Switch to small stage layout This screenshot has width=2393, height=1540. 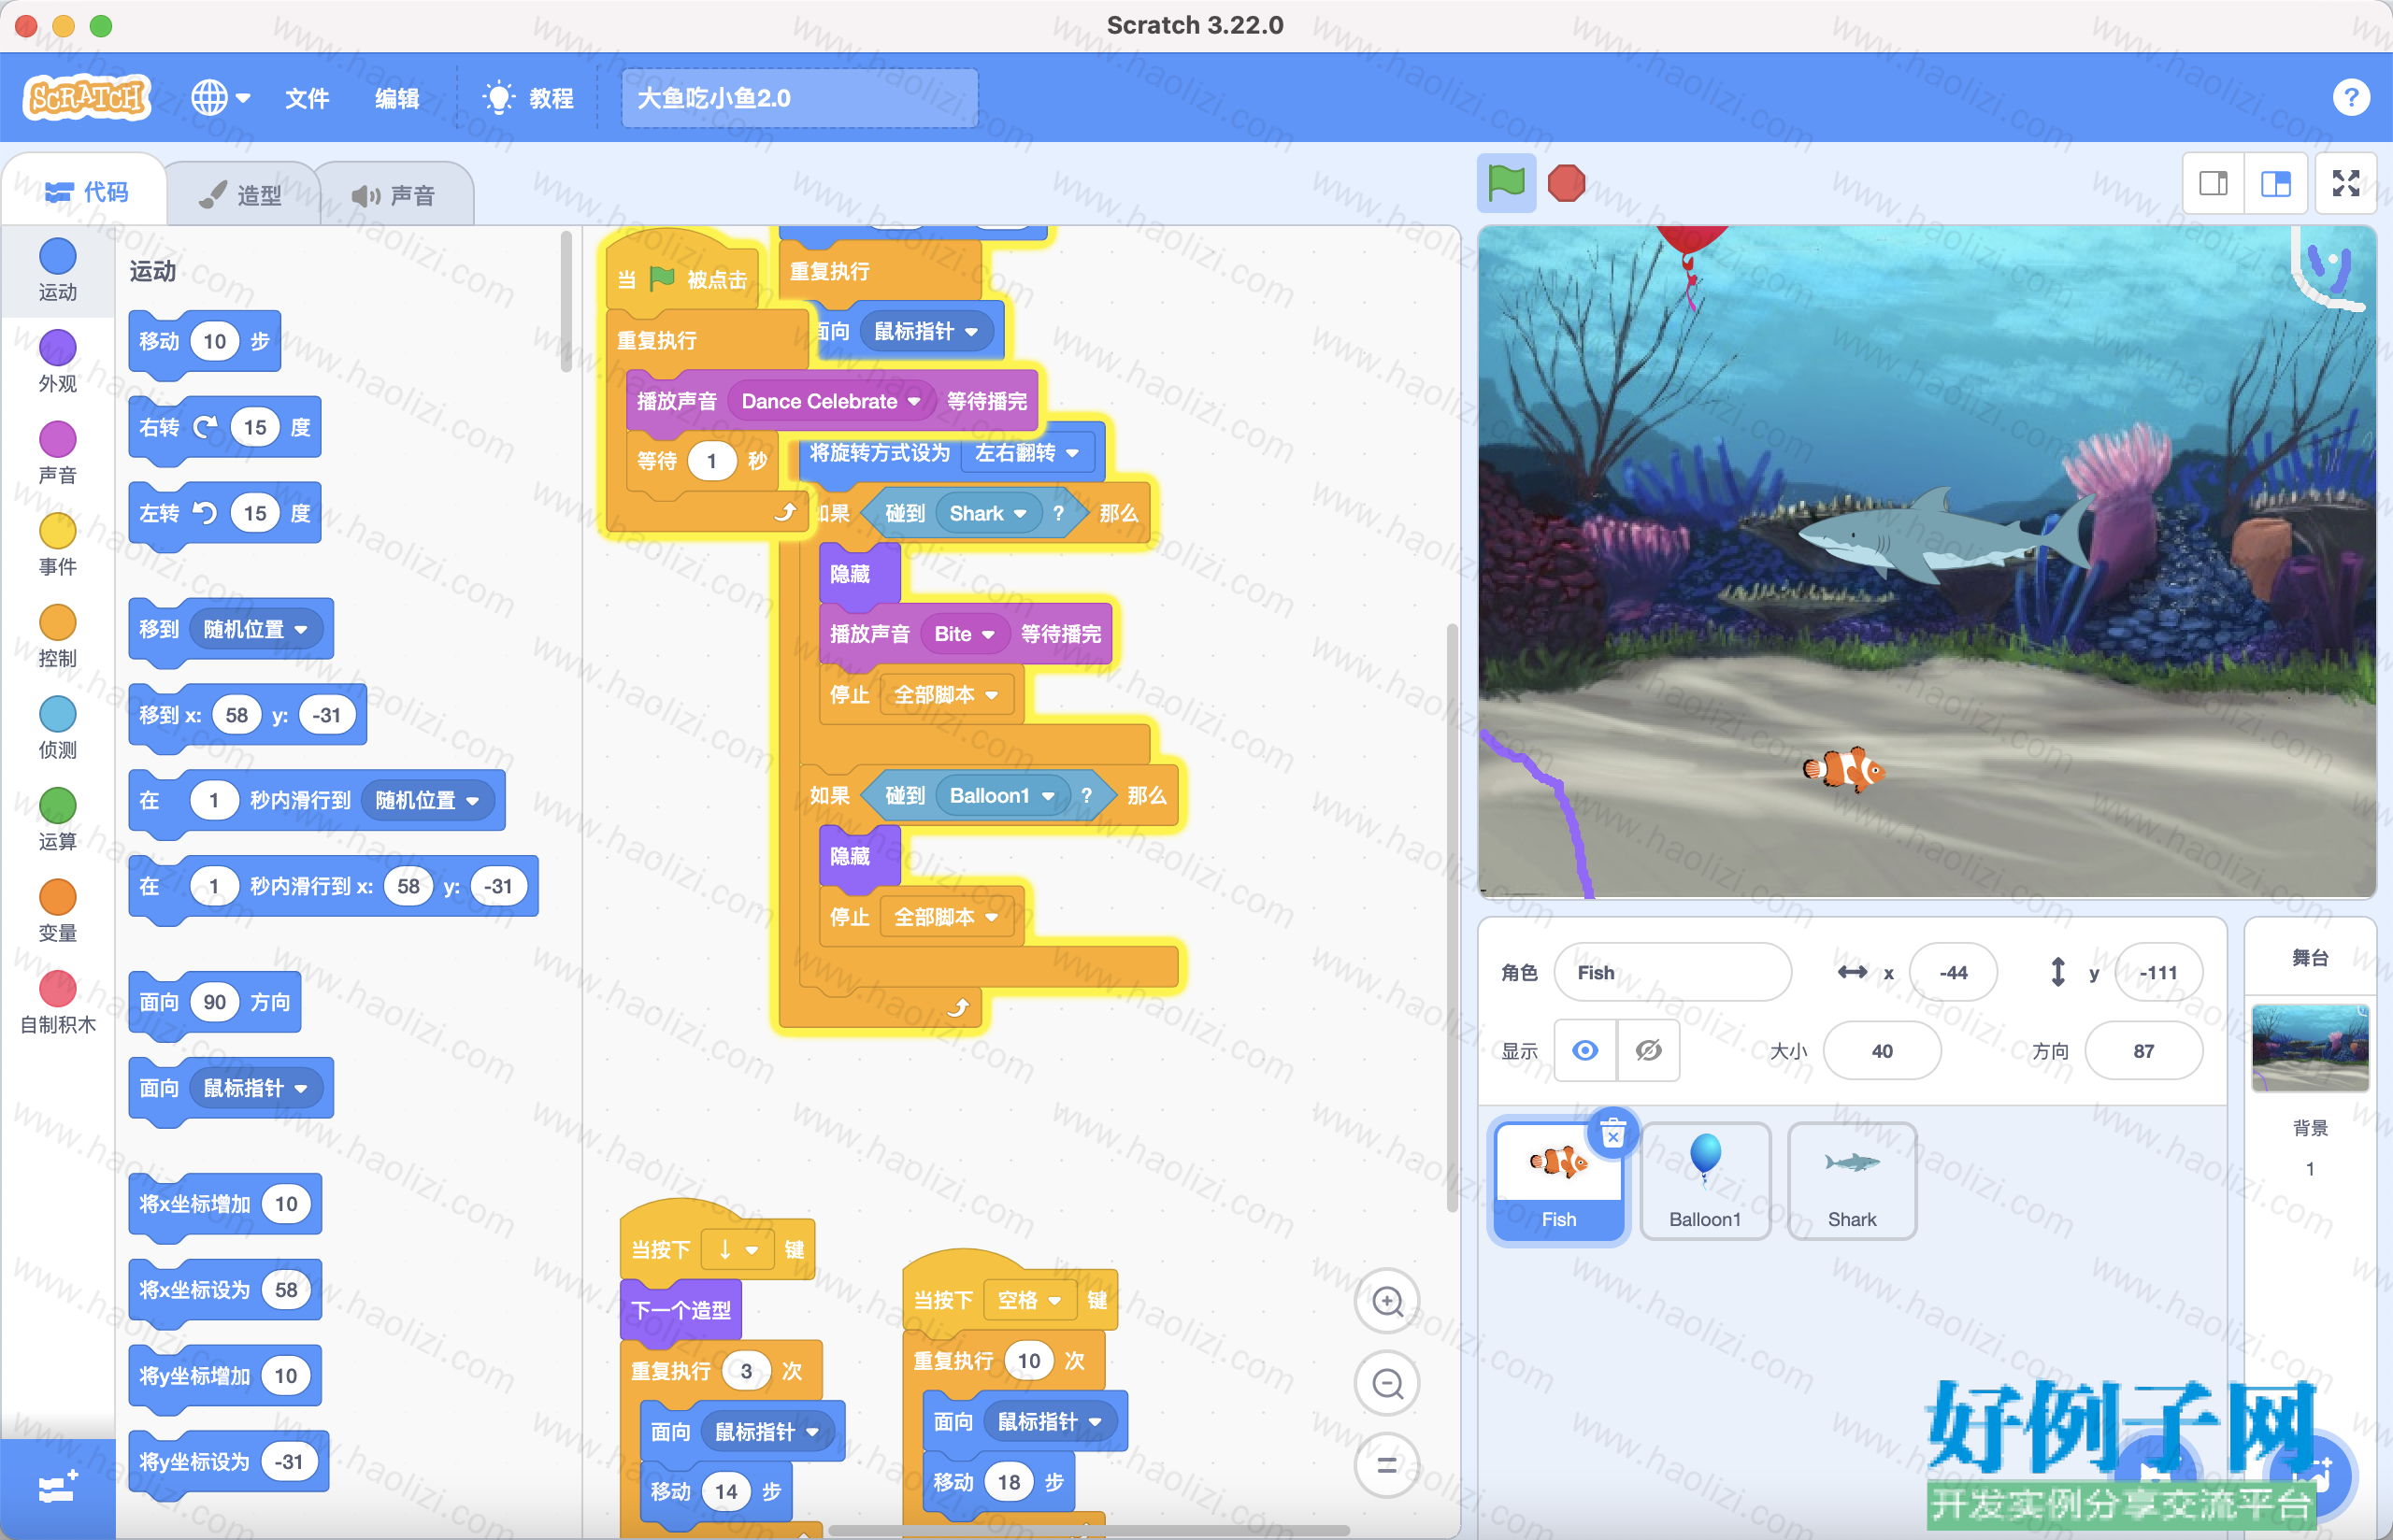(x=2213, y=183)
